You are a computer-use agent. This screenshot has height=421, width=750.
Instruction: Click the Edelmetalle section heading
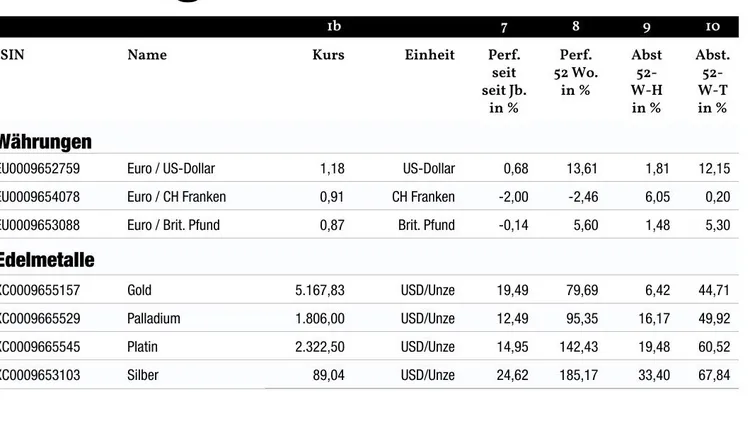coord(47,260)
